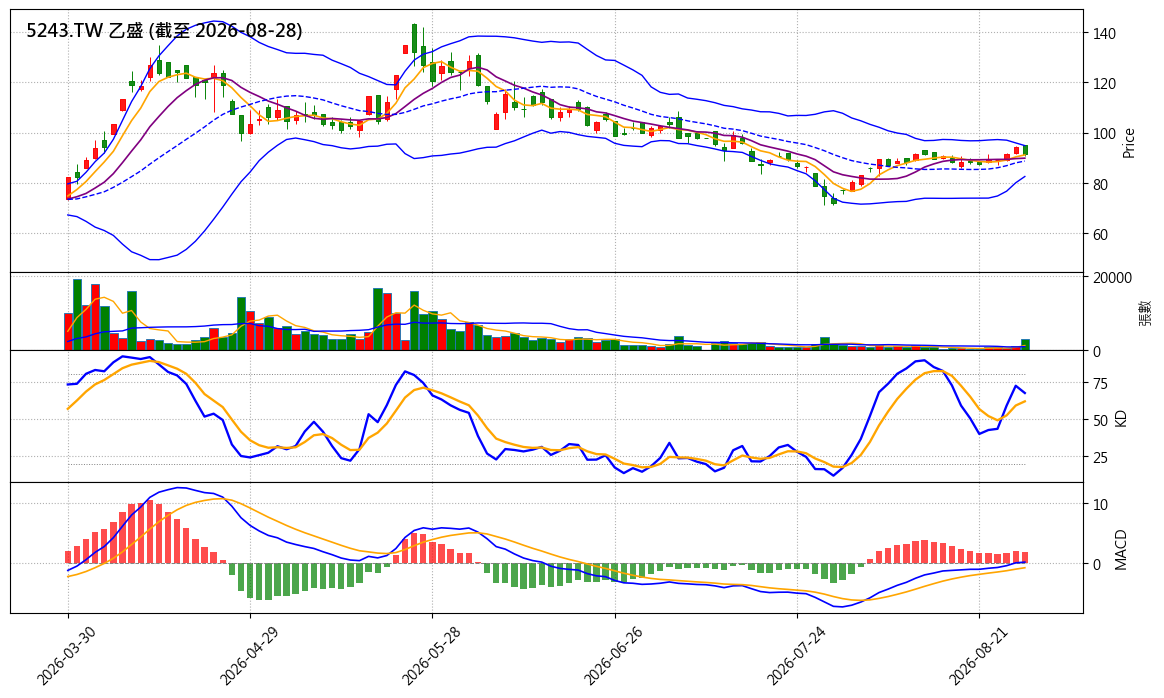Click the "Price" axis label
The width and height of the screenshot is (1164, 698).
pos(1128,143)
